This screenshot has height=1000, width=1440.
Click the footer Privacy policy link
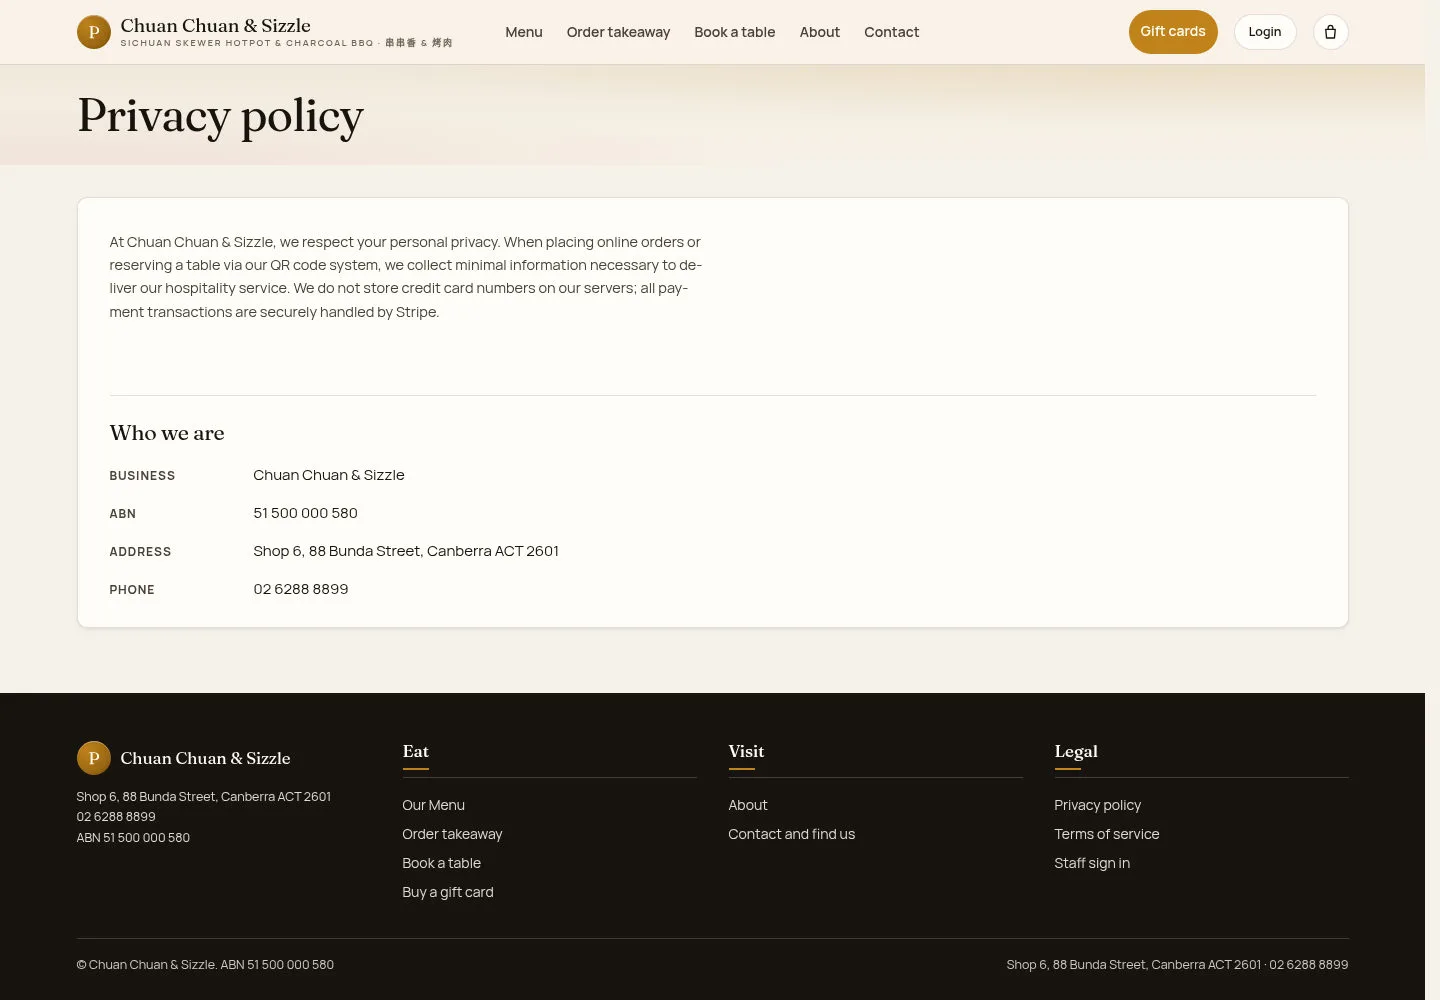[1098, 805]
